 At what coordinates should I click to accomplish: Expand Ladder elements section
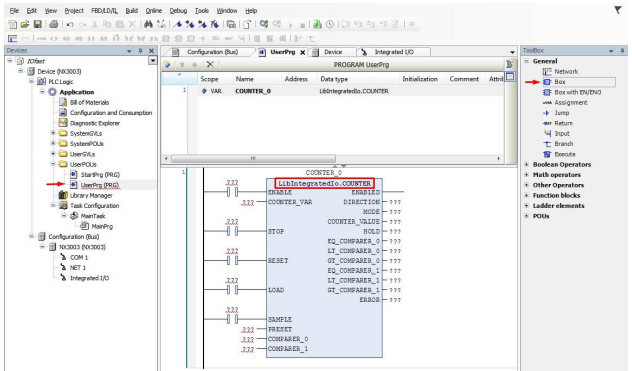526,206
